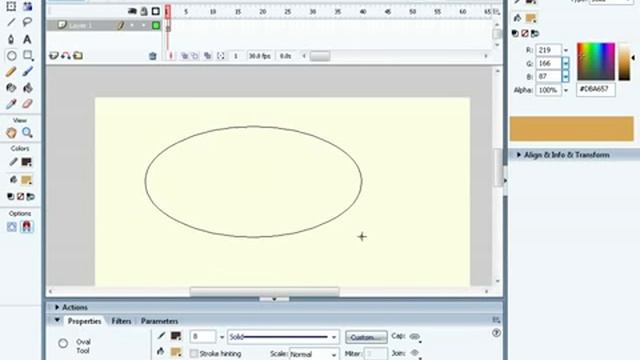640x360 pixels.
Task: Delete layer with trash icon
Action: (153, 56)
